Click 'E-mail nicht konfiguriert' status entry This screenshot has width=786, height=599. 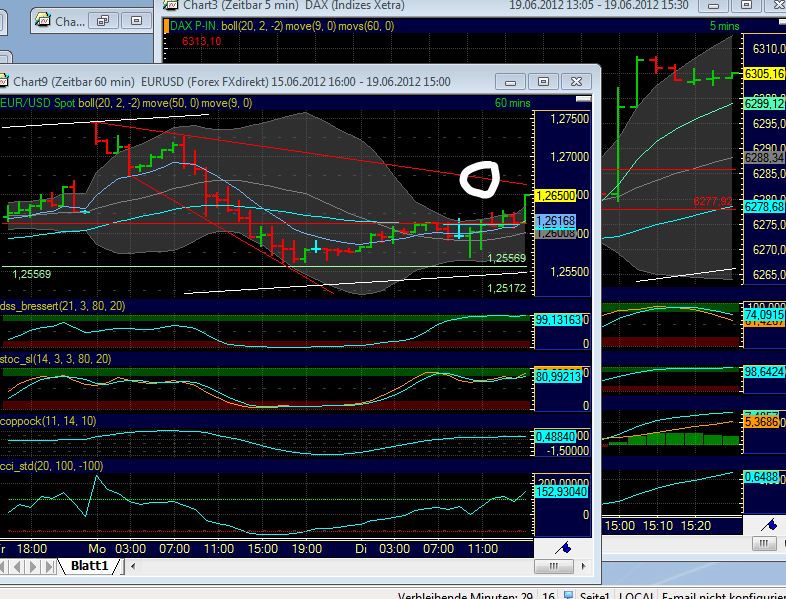[x=723, y=596]
